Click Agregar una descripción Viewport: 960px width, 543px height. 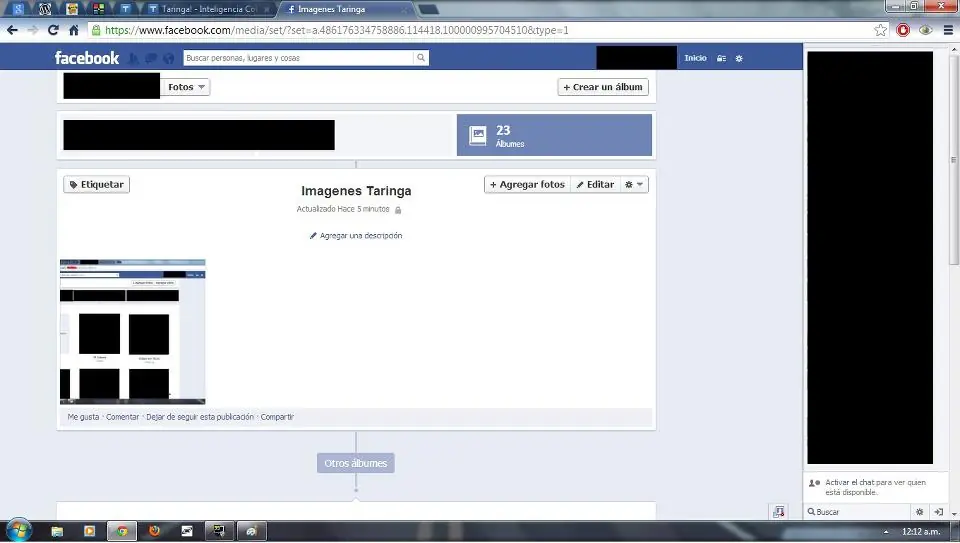pos(356,236)
